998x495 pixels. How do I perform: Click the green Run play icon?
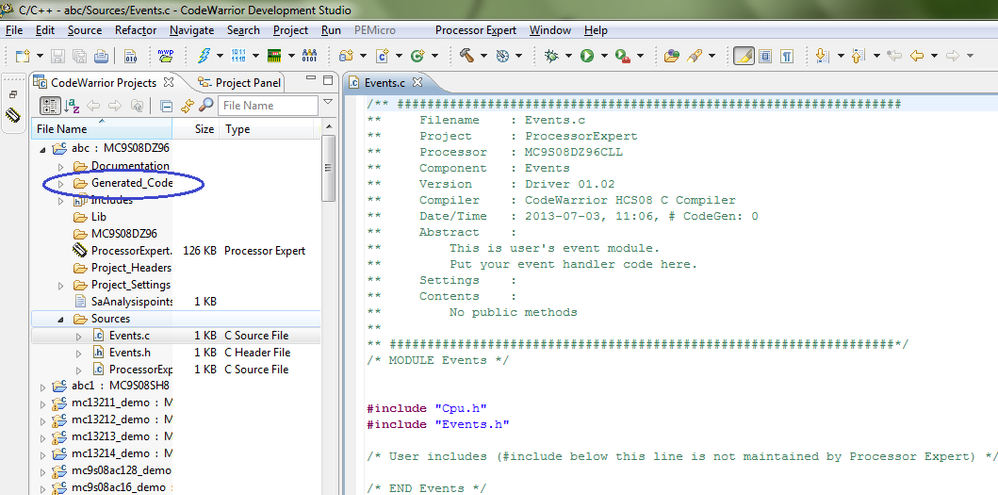pos(587,56)
